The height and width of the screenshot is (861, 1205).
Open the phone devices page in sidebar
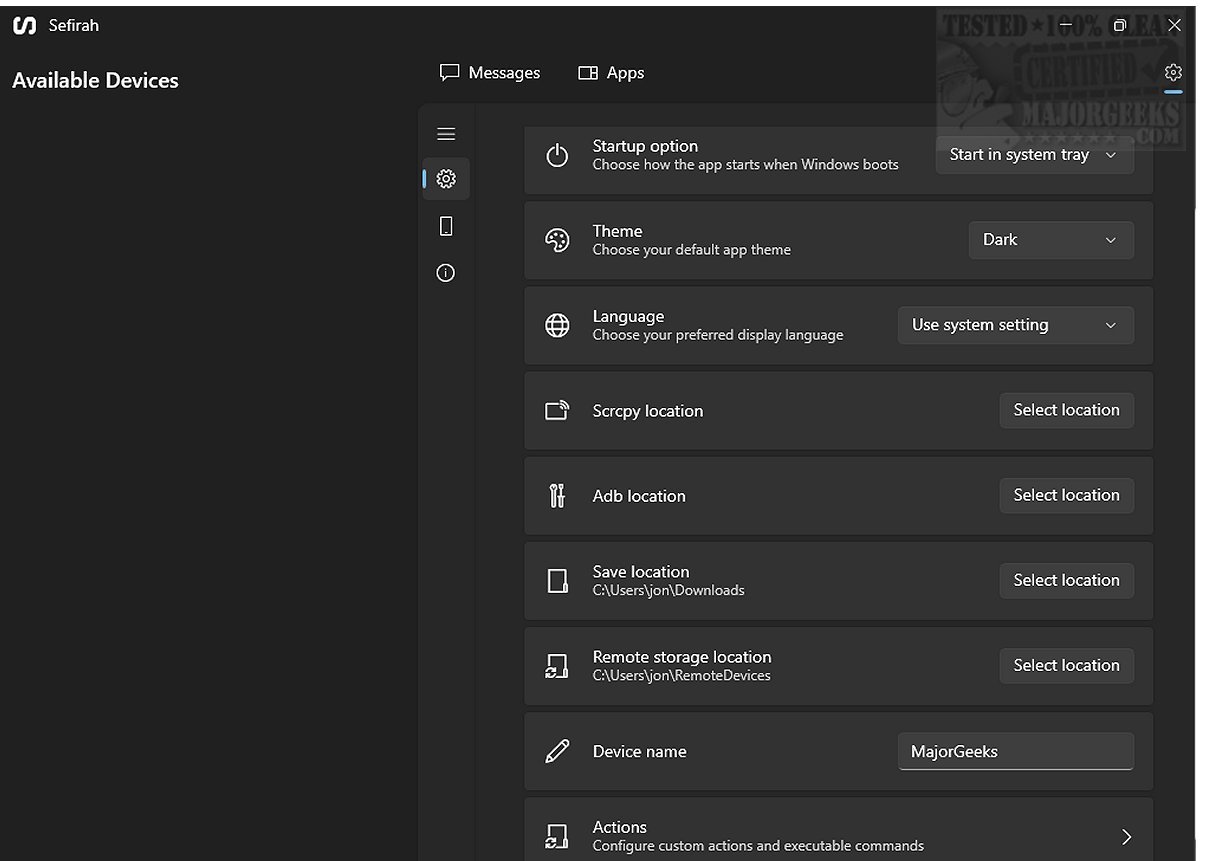446,226
